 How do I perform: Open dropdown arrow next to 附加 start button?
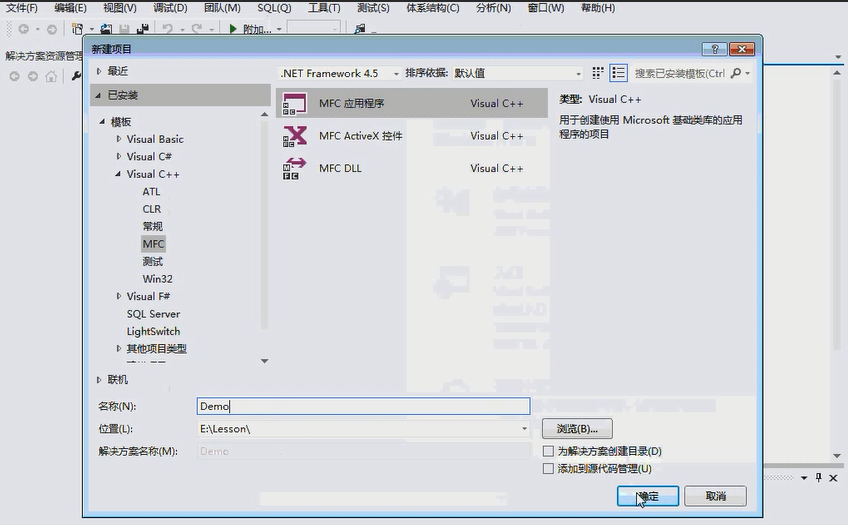click(x=279, y=29)
